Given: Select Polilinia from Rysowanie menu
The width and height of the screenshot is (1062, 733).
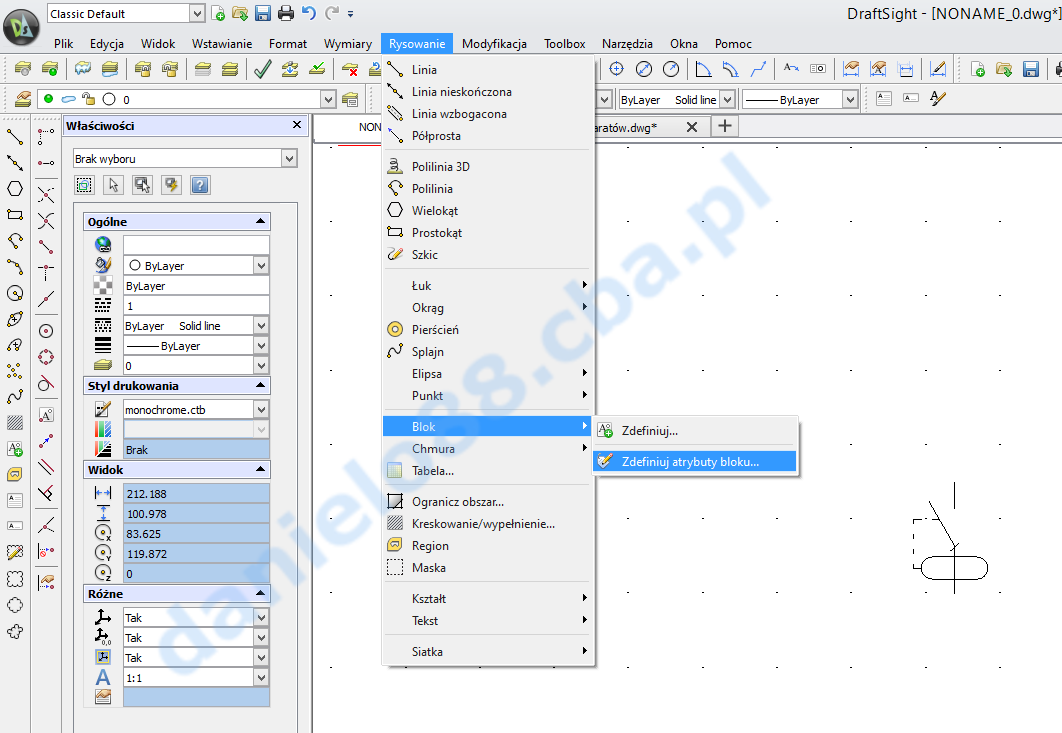Looking at the screenshot, I should point(486,188).
